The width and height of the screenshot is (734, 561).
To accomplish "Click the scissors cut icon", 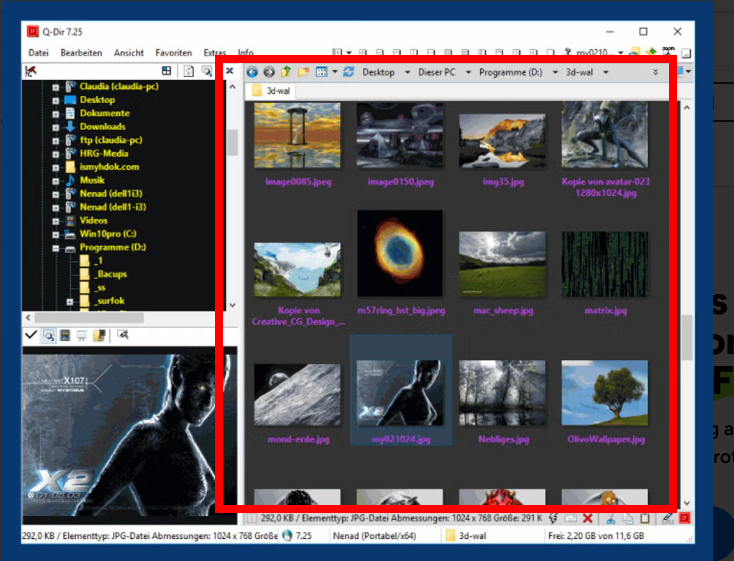I will 610,519.
